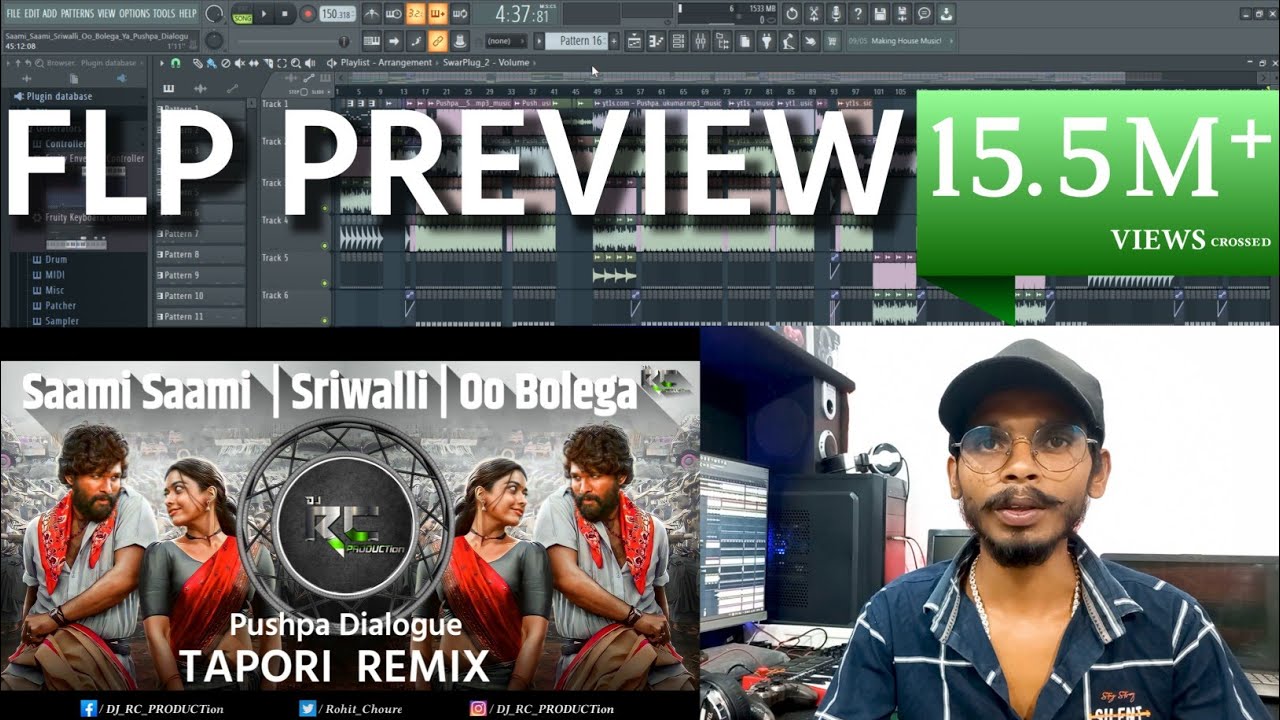
Task: Adjust the main pitch knob
Action: click(x=214, y=41)
